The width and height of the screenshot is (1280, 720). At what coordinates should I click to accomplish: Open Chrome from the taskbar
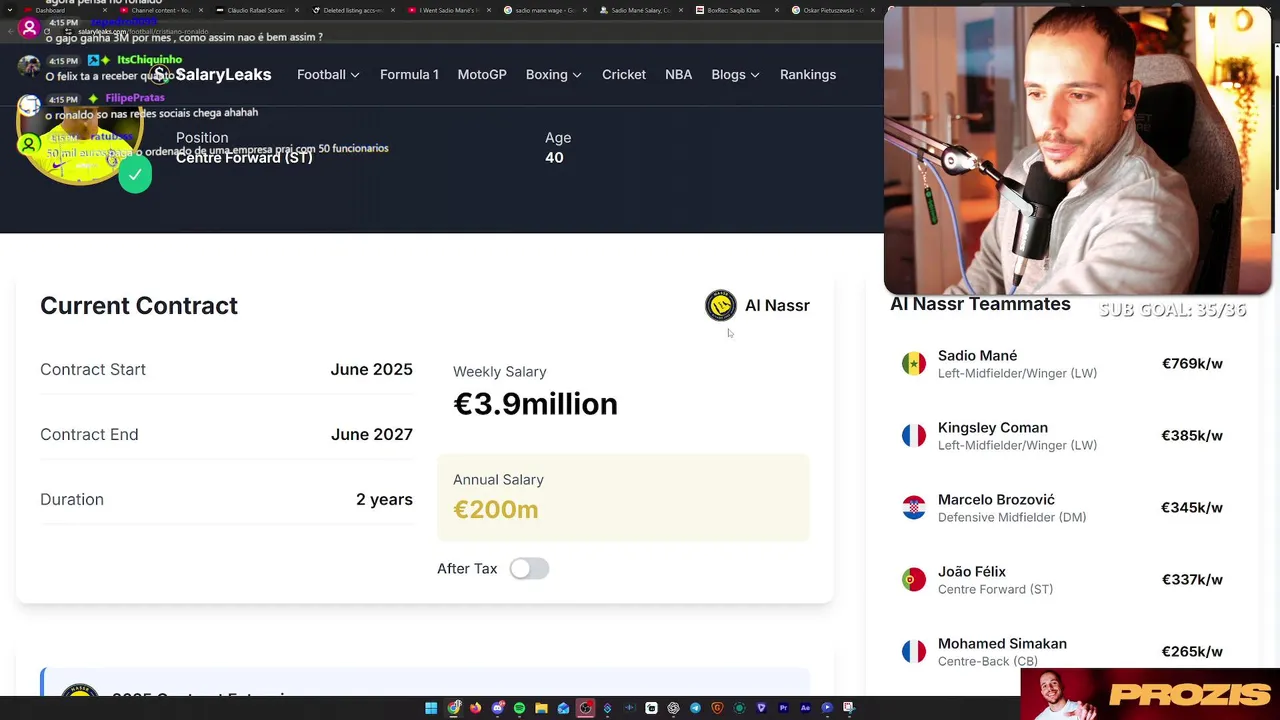(454, 708)
